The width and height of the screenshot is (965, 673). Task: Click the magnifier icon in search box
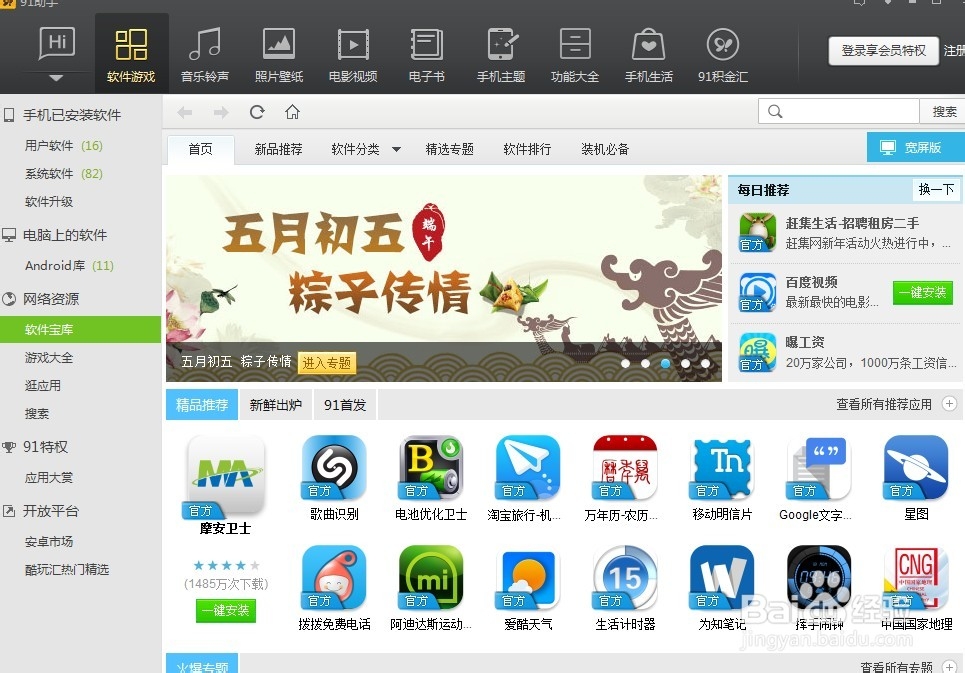775,111
